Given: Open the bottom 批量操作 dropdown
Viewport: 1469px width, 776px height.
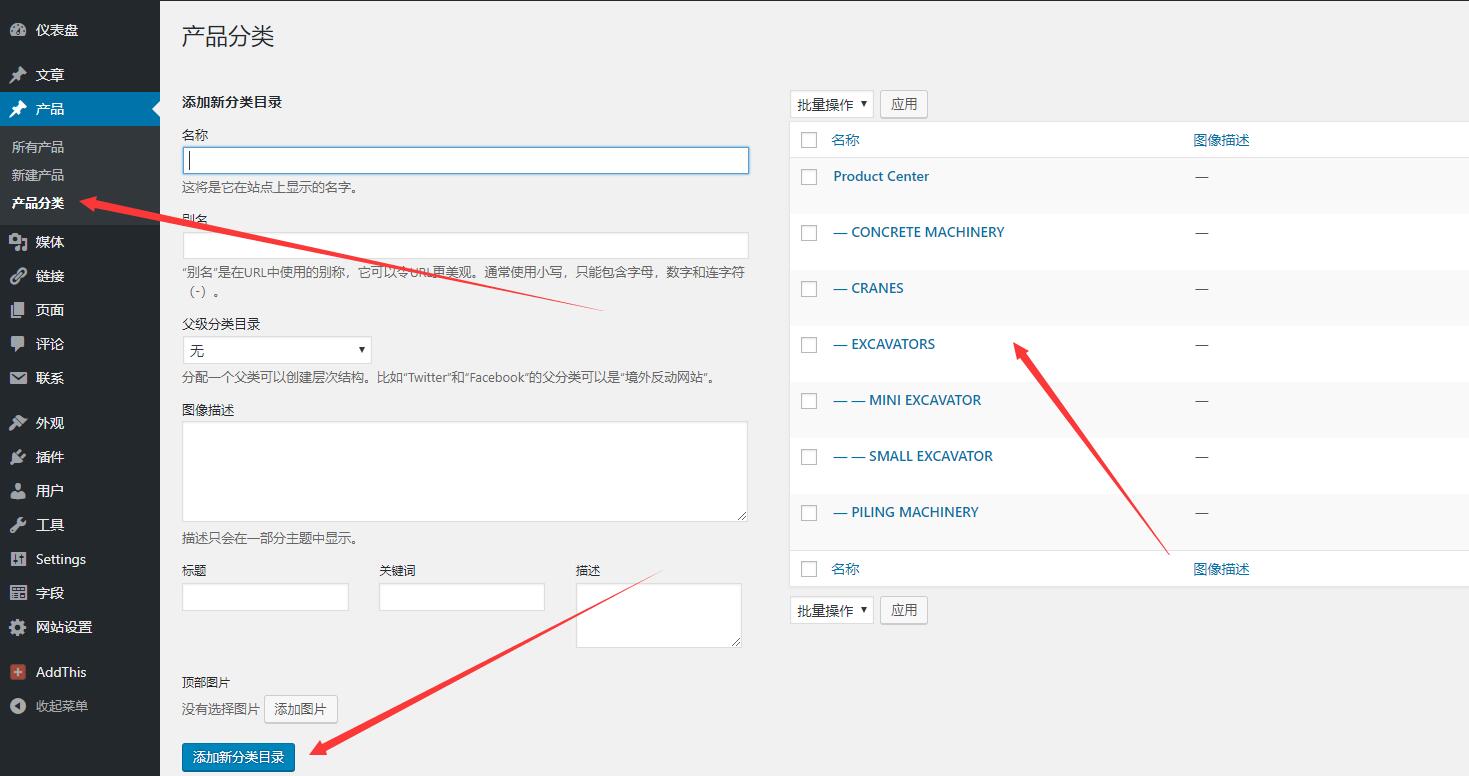Looking at the screenshot, I should (x=832, y=610).
